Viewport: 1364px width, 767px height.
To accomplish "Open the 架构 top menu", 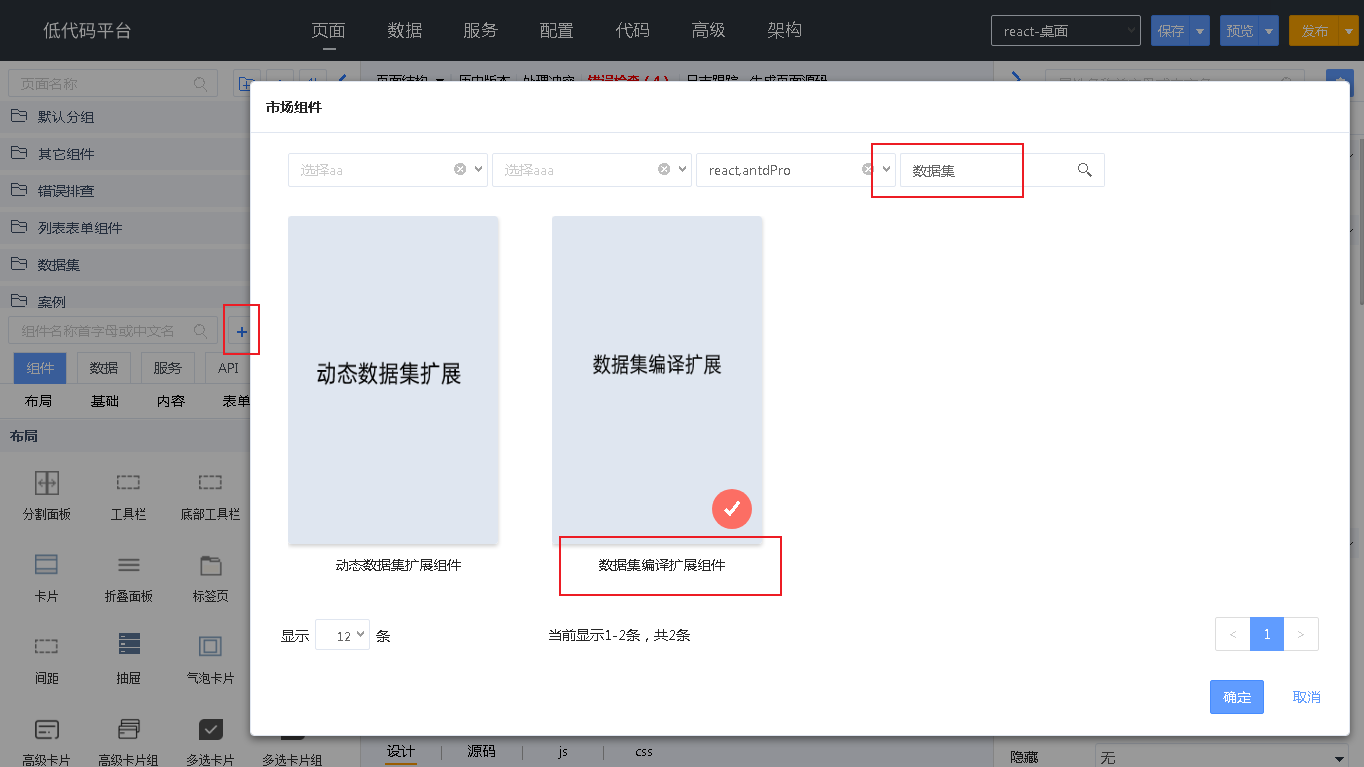I will click(x=784, y=30).
